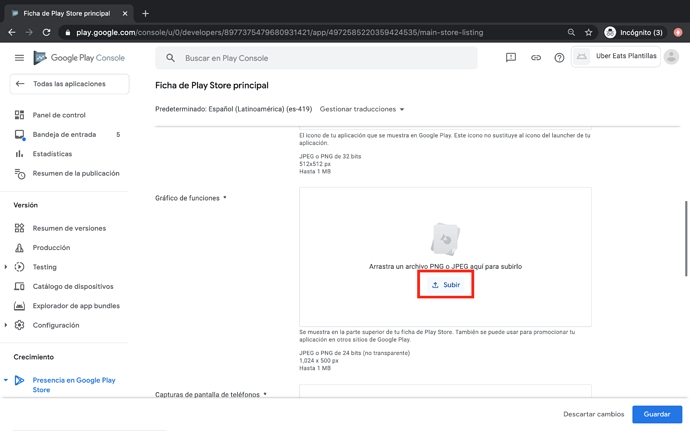Bookmark this page with star icon
This screenshot has width=690, height=431.
coord(588,32)
